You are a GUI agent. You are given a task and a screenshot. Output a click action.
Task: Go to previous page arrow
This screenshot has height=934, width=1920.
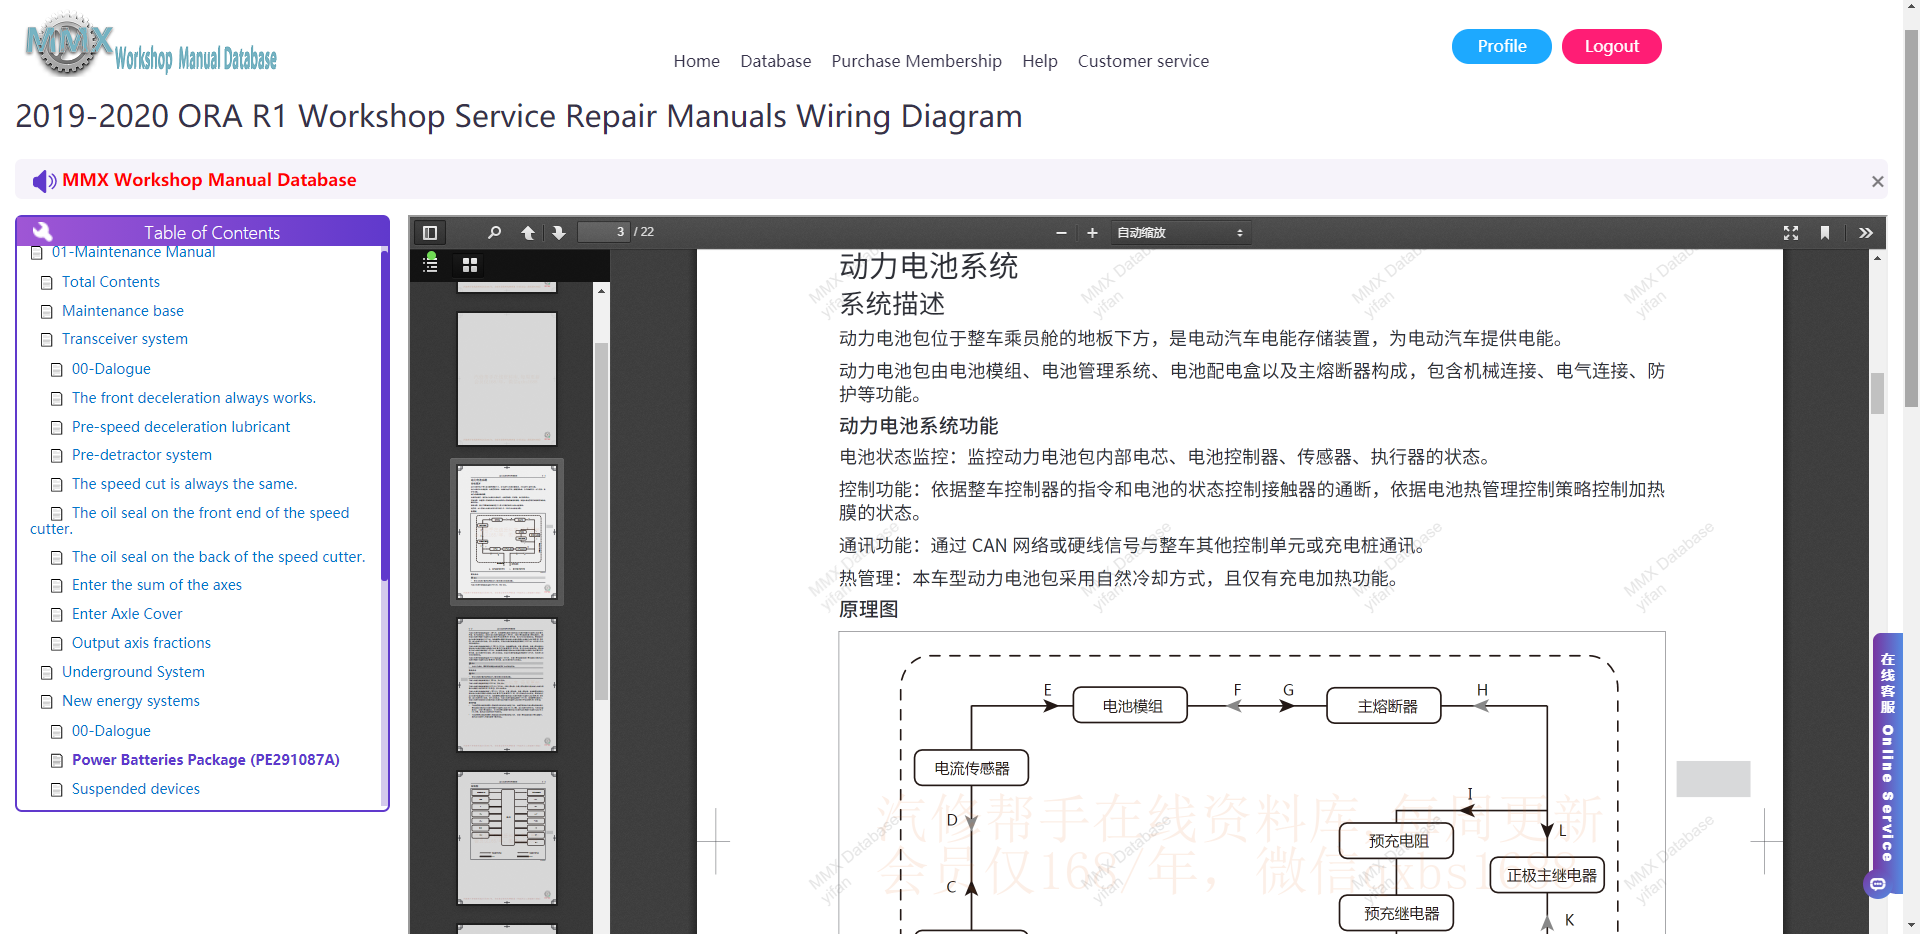pyautogui.click(x=528, y=233)
